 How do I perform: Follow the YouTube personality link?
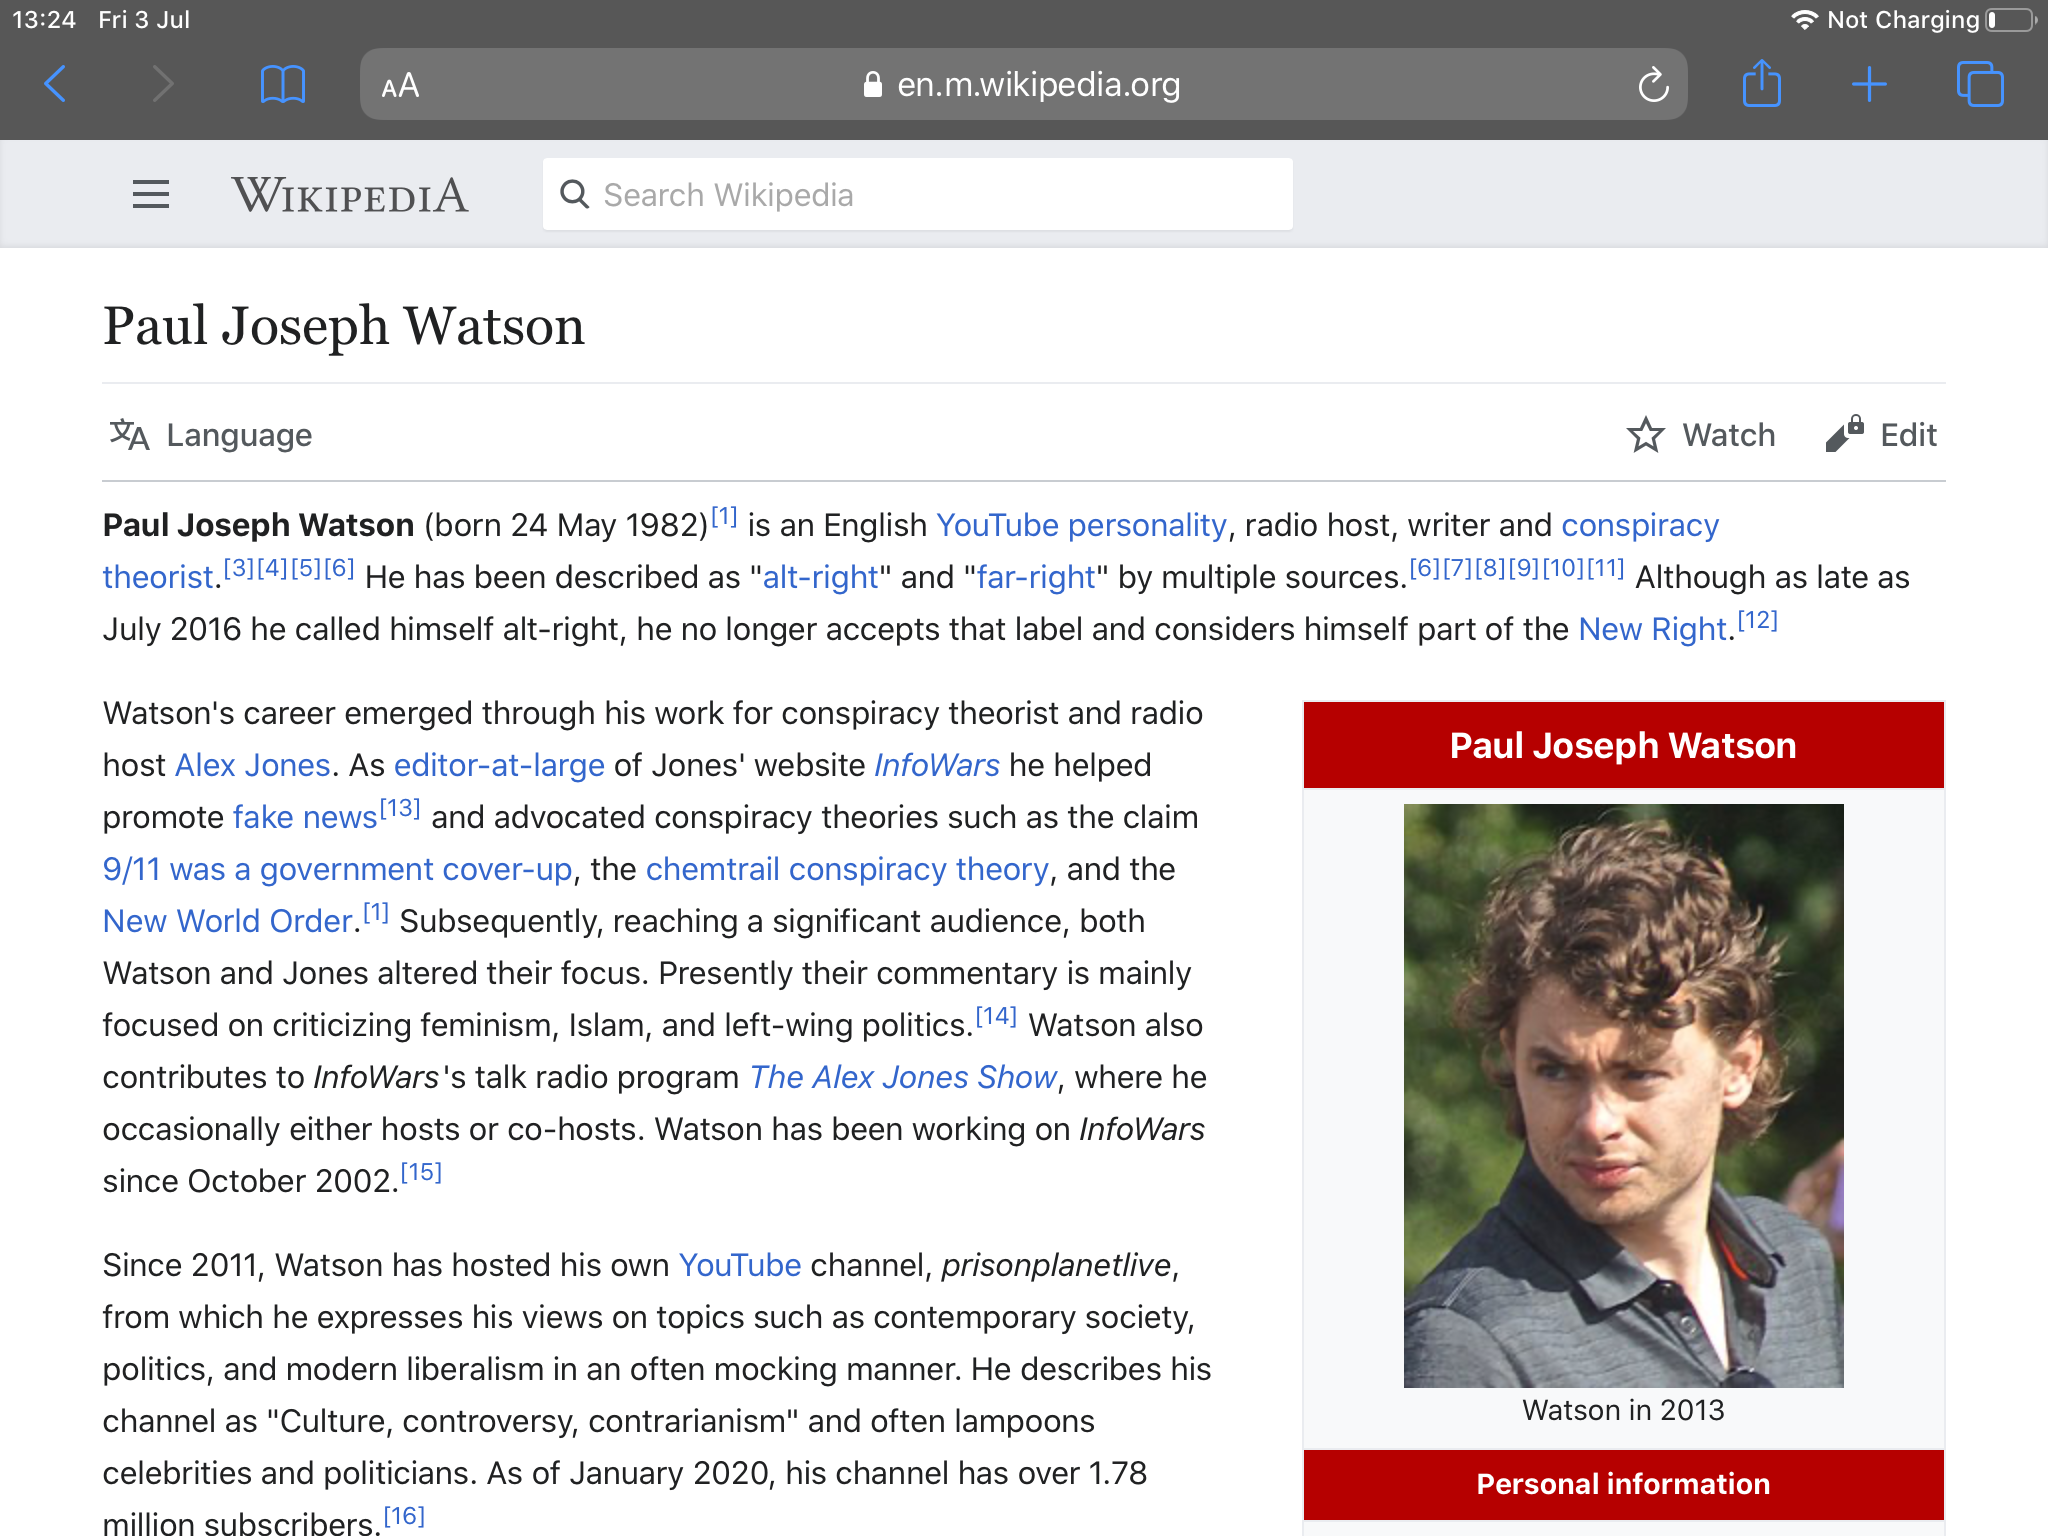pos(1081,525)
